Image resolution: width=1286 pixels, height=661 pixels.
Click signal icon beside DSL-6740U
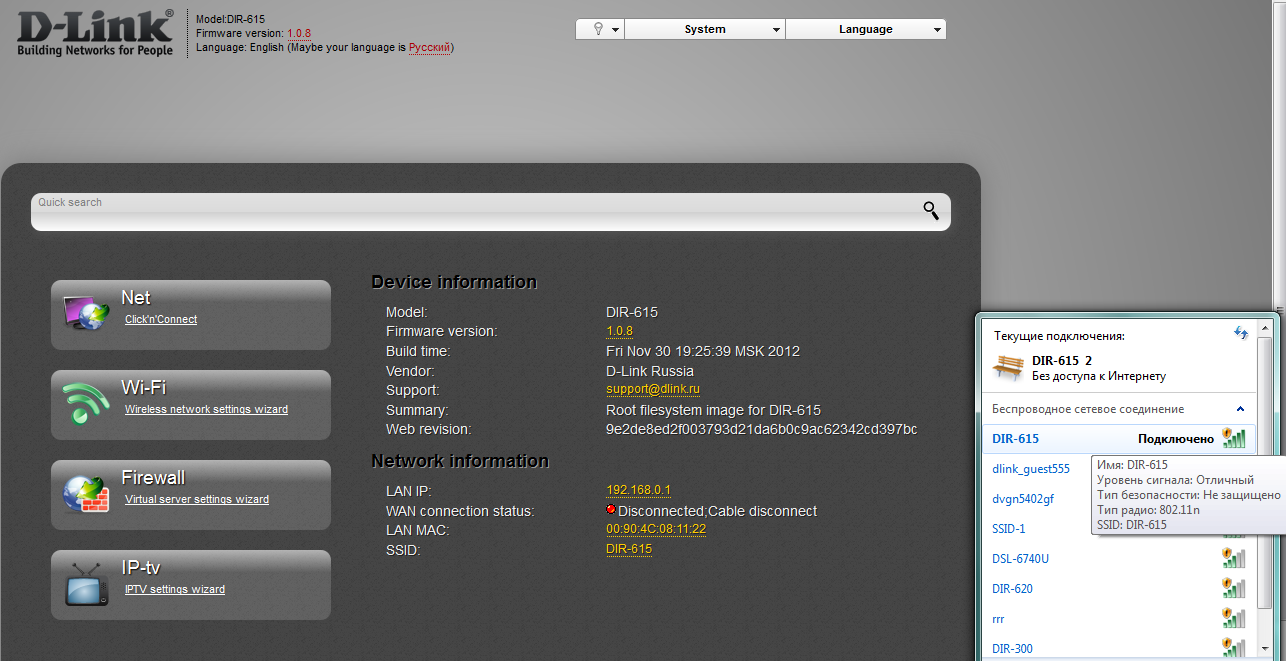click(x=1234, y=558)
